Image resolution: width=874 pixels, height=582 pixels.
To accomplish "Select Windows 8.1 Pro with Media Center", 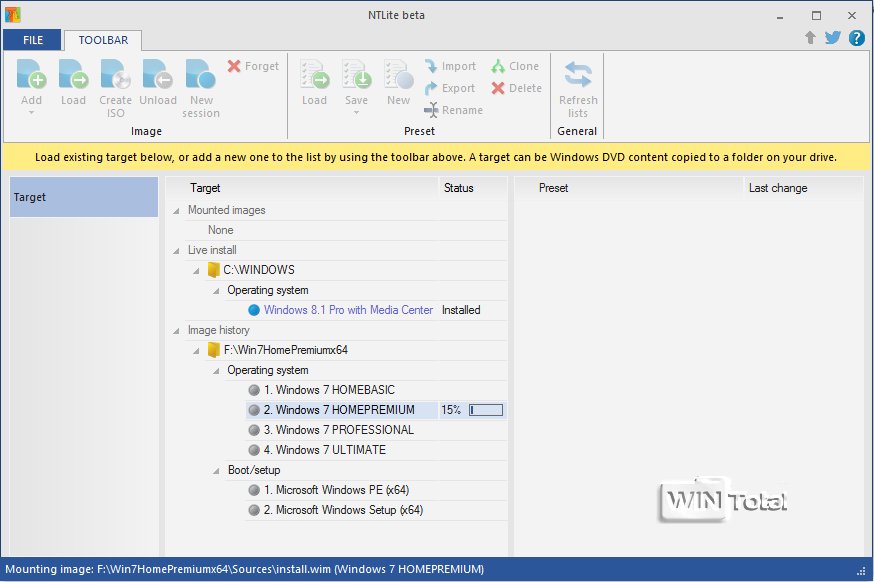I will pyautogui.click(x=348, y=310).
